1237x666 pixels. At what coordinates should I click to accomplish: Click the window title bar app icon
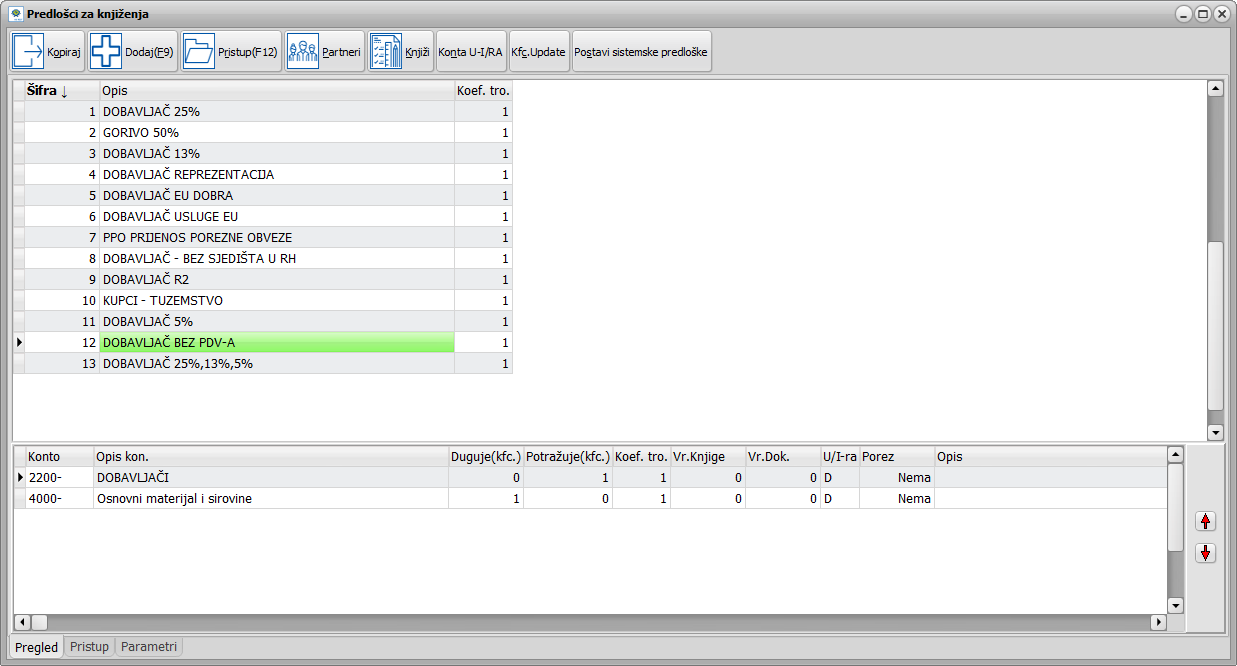click(15, 14)
